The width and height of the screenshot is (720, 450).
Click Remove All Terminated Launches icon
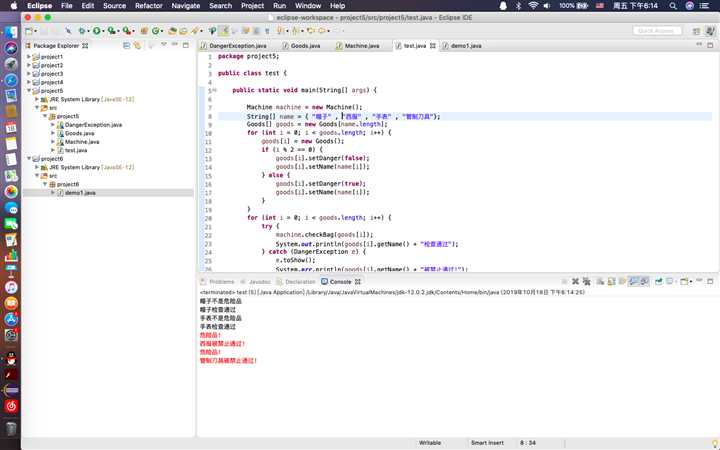pos(586,281)
